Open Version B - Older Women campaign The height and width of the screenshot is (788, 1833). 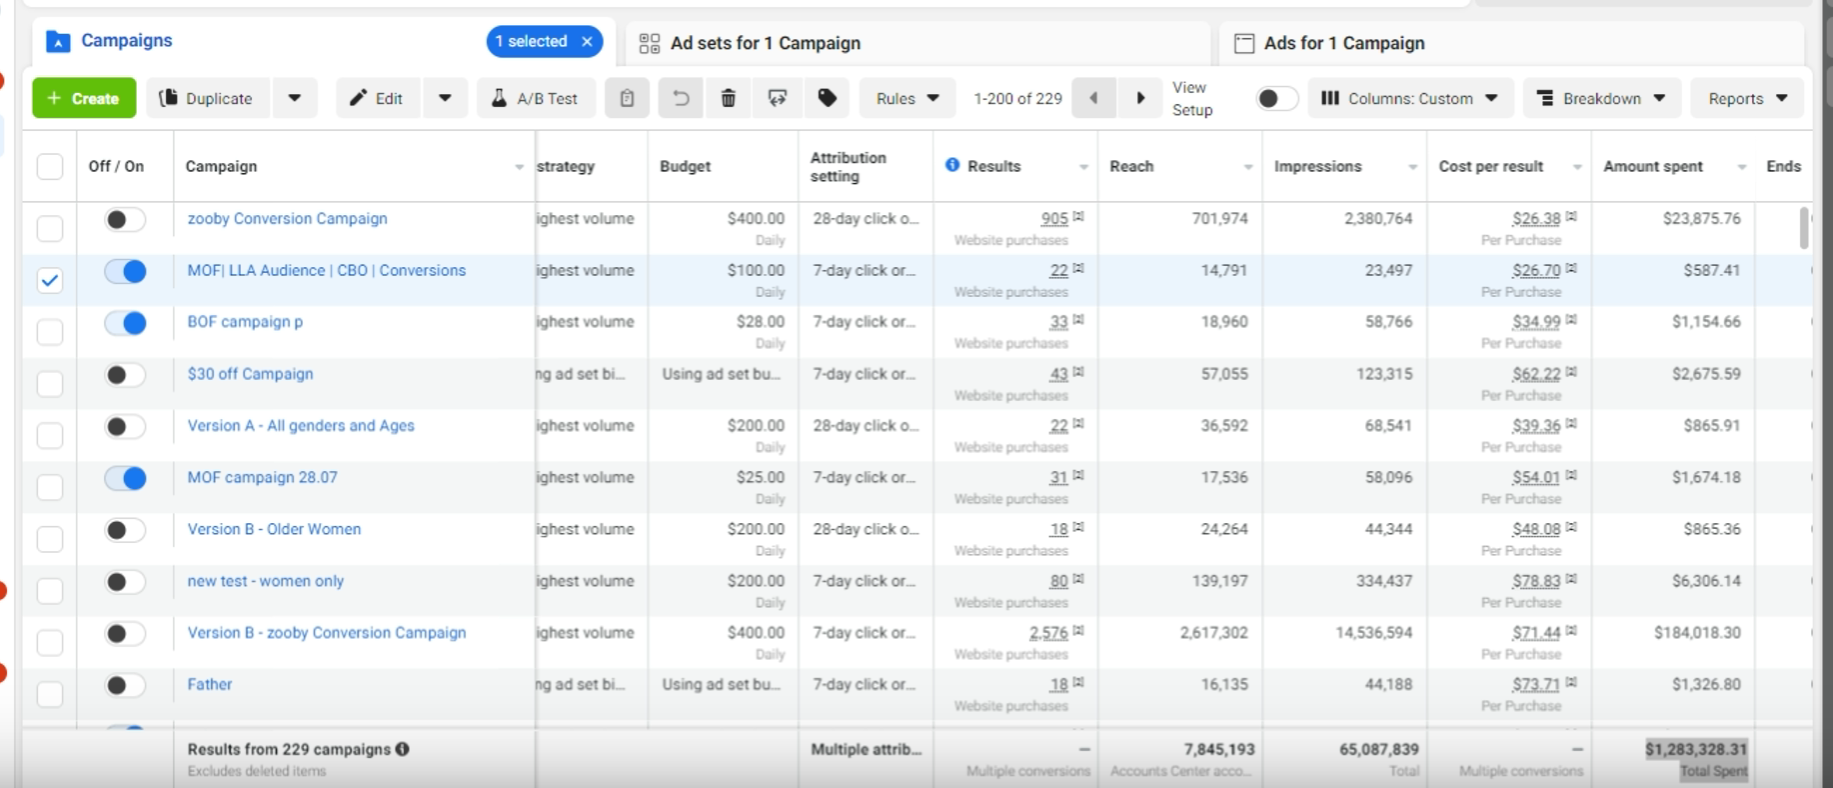point(274,529)
